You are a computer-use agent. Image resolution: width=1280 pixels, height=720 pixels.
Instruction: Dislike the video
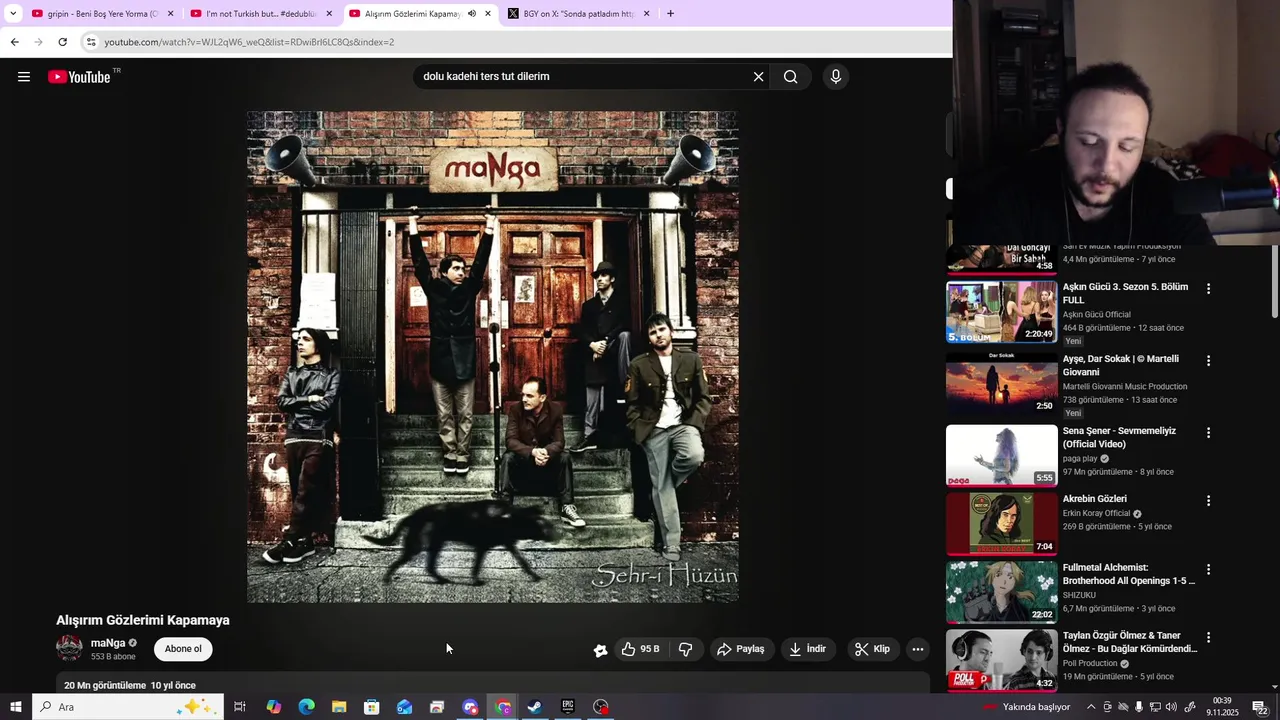point(685,649)
